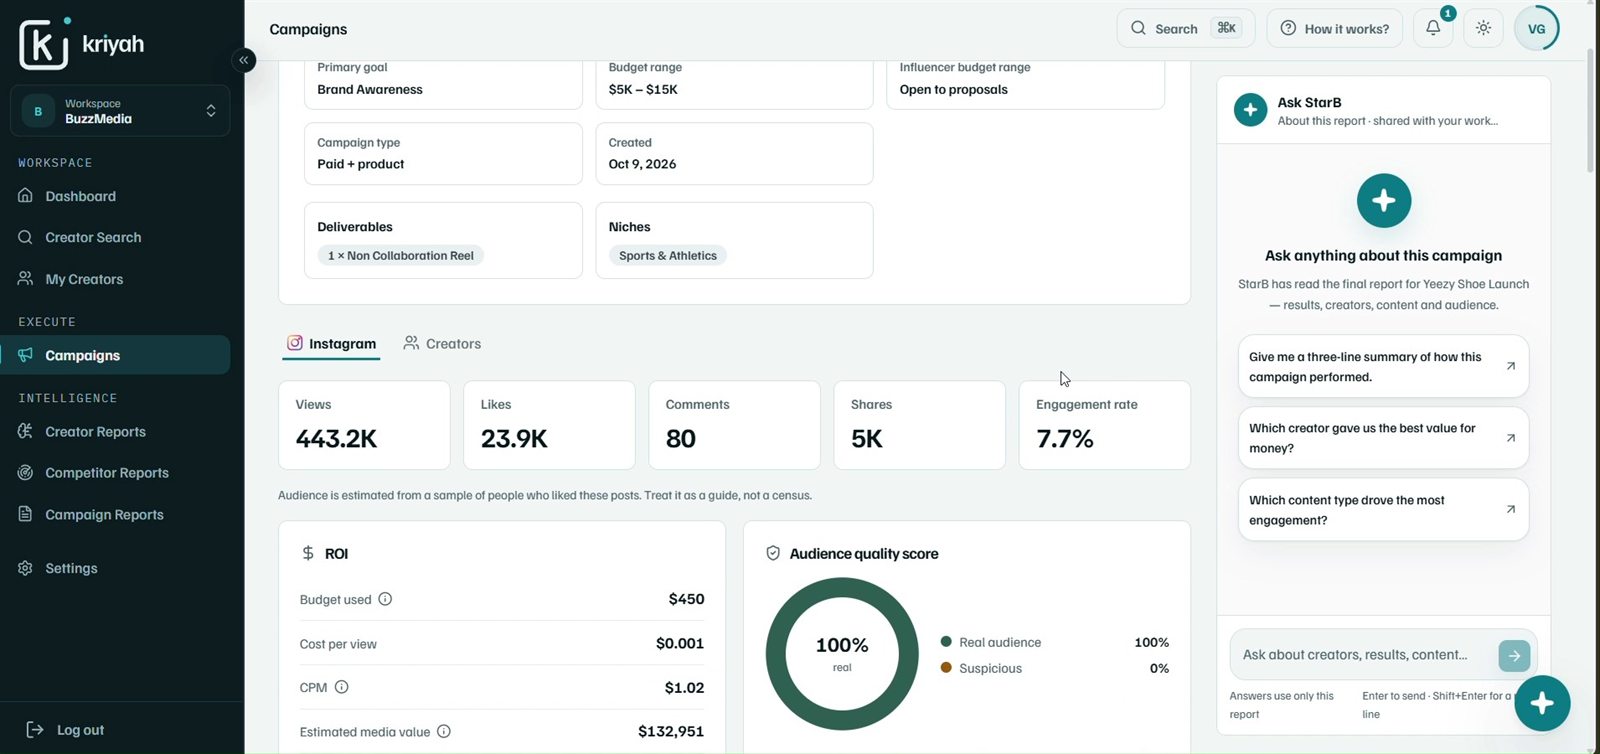Viewport: 1600px width, 754px height.
Task: Click the Ask StarB header icon
Action: click(1250, 110)
